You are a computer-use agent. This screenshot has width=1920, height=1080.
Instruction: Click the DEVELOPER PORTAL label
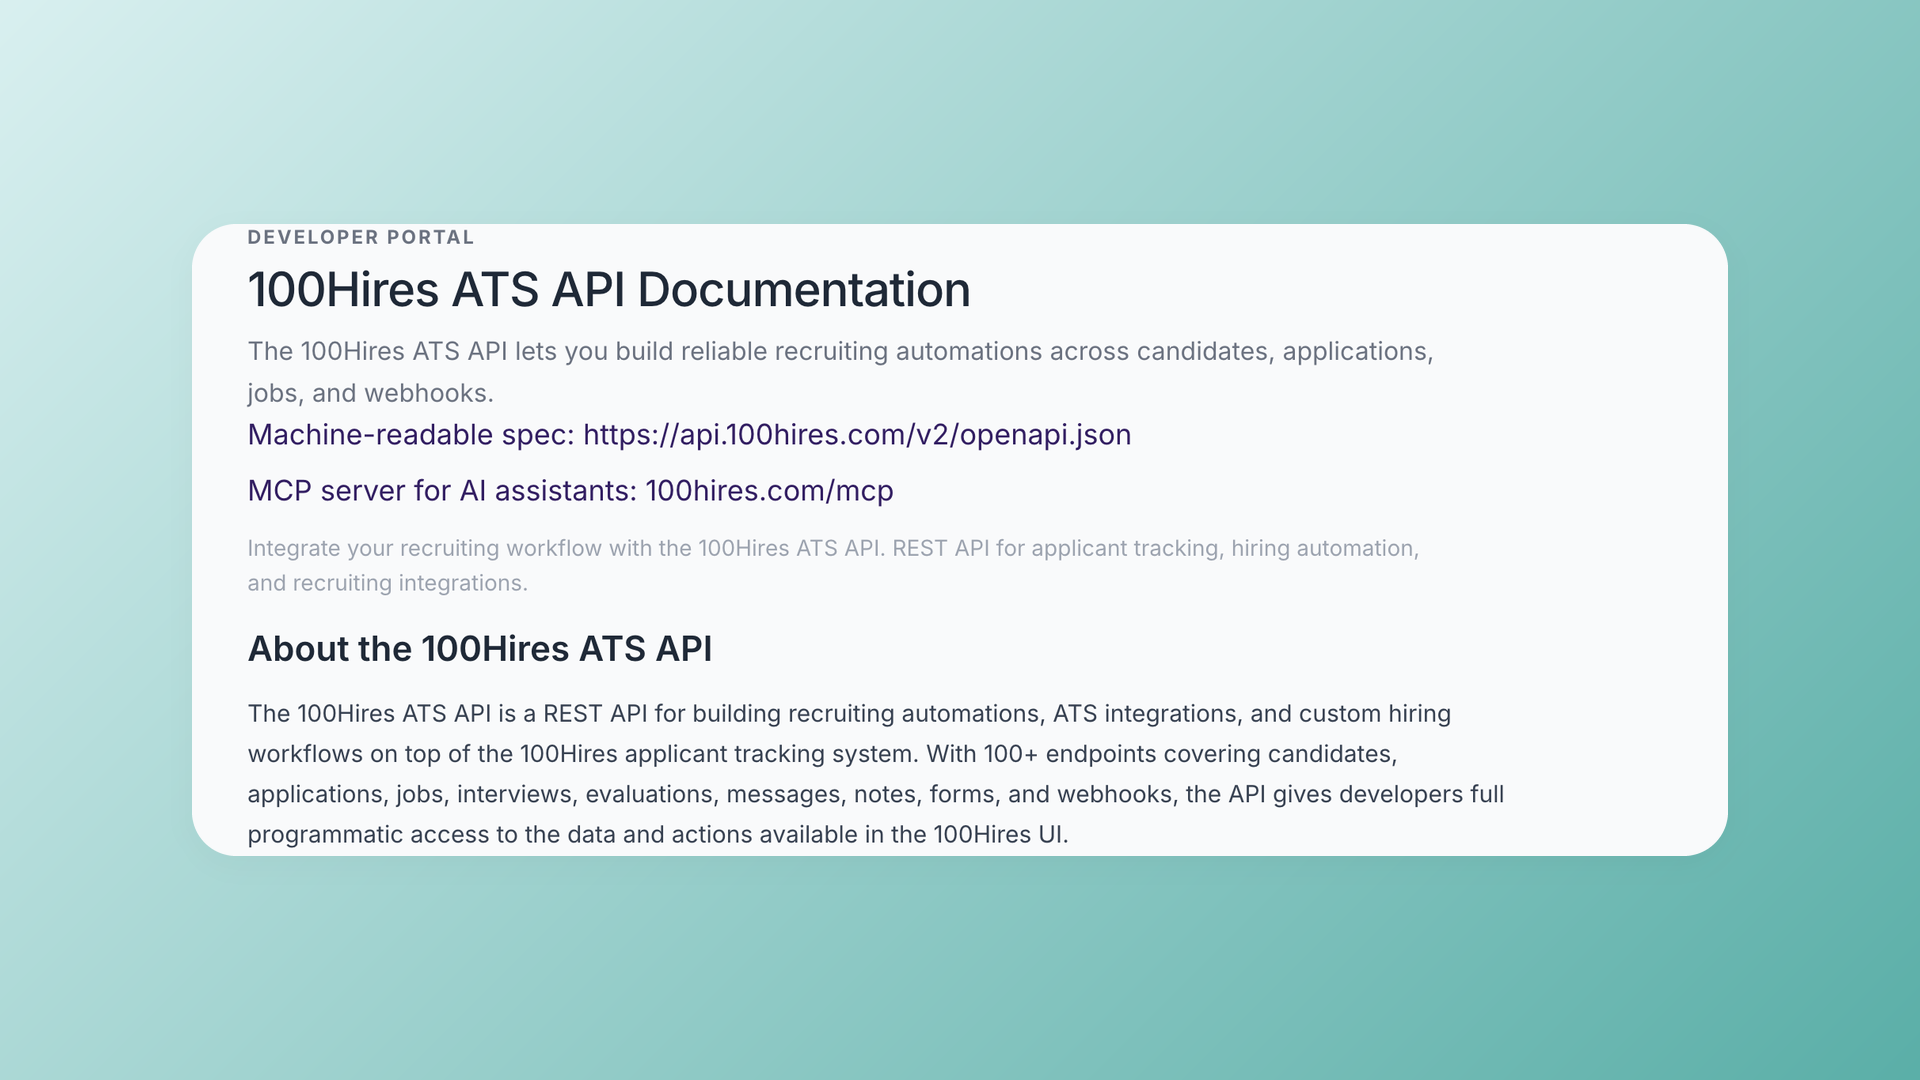coord(361,238)
